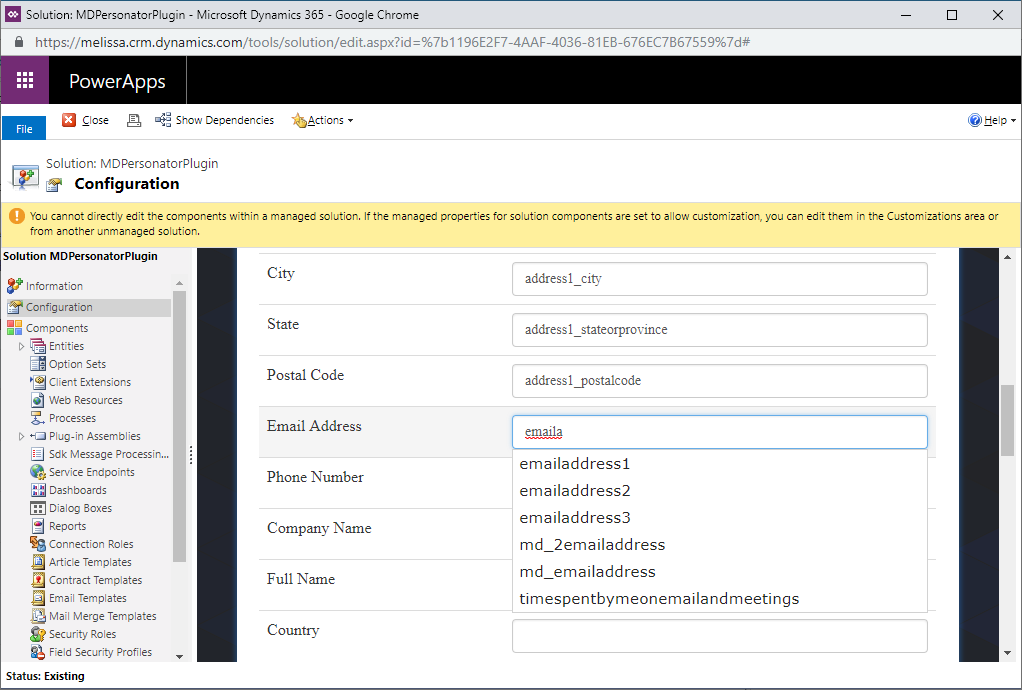Open Web Resources in the sidebar

85,400
